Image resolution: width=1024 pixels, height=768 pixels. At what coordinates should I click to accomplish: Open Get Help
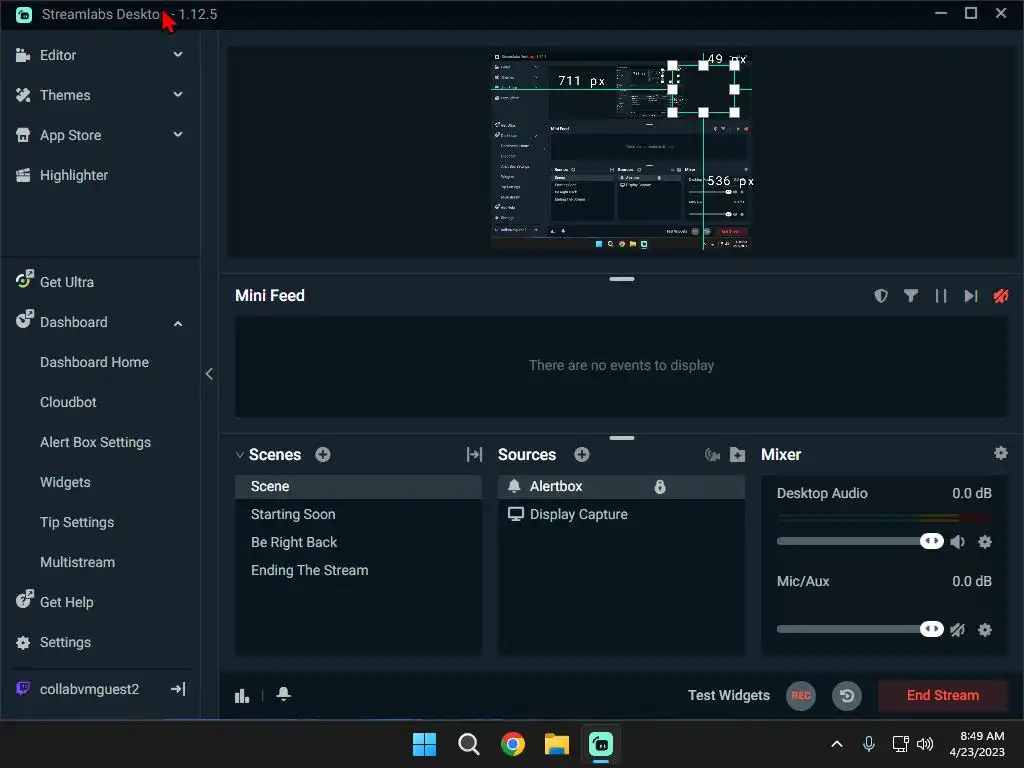pyautogui.click(x=66, y=602)
